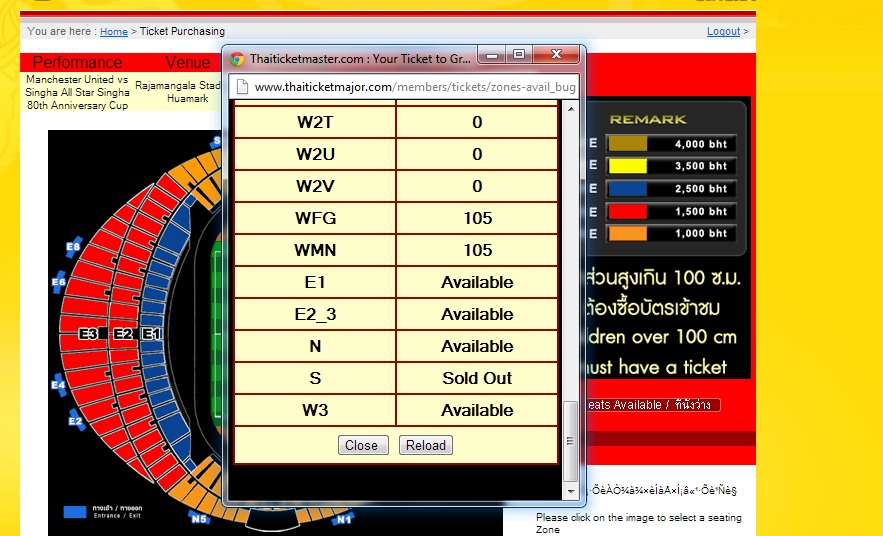Screen dimensions: 883x536
Task: Click the 105 value for WMN
Action: [478, 251]
